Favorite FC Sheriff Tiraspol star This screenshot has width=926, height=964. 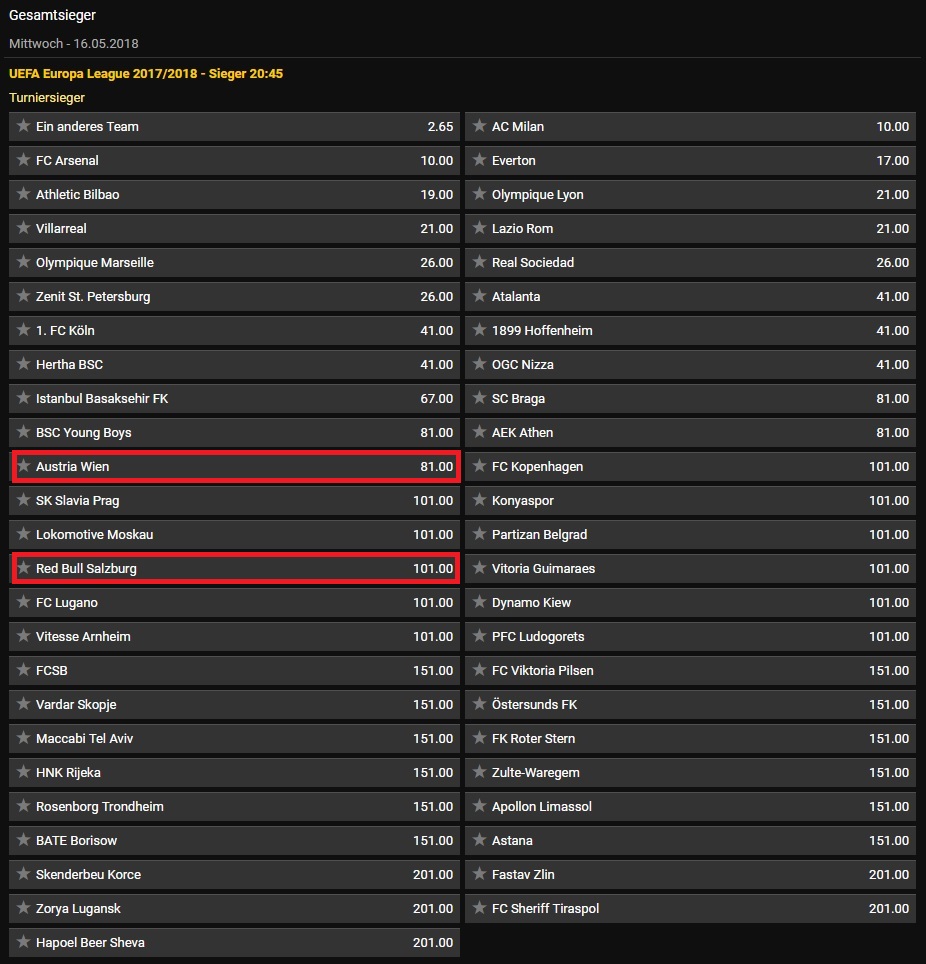point(480,908)
